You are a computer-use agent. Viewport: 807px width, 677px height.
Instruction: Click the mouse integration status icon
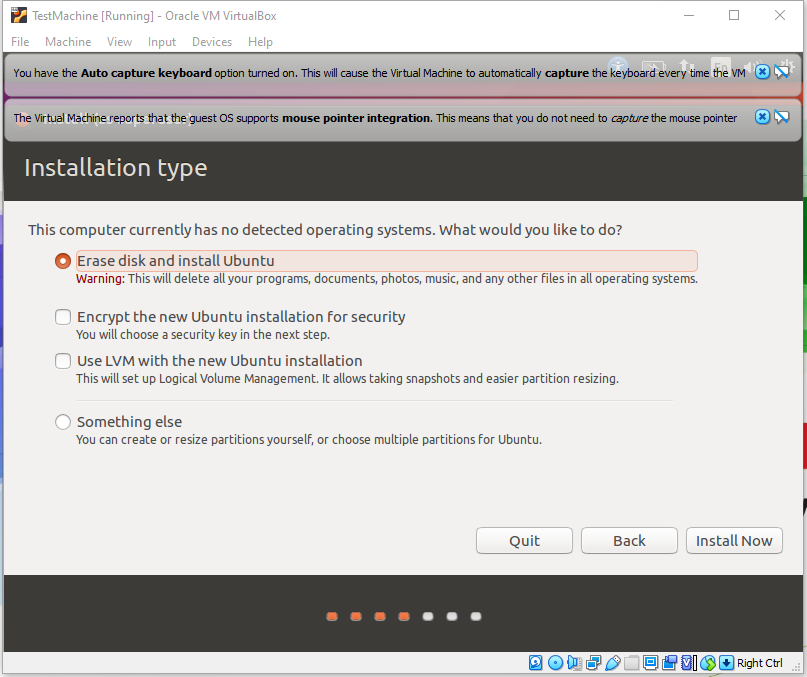708,663
